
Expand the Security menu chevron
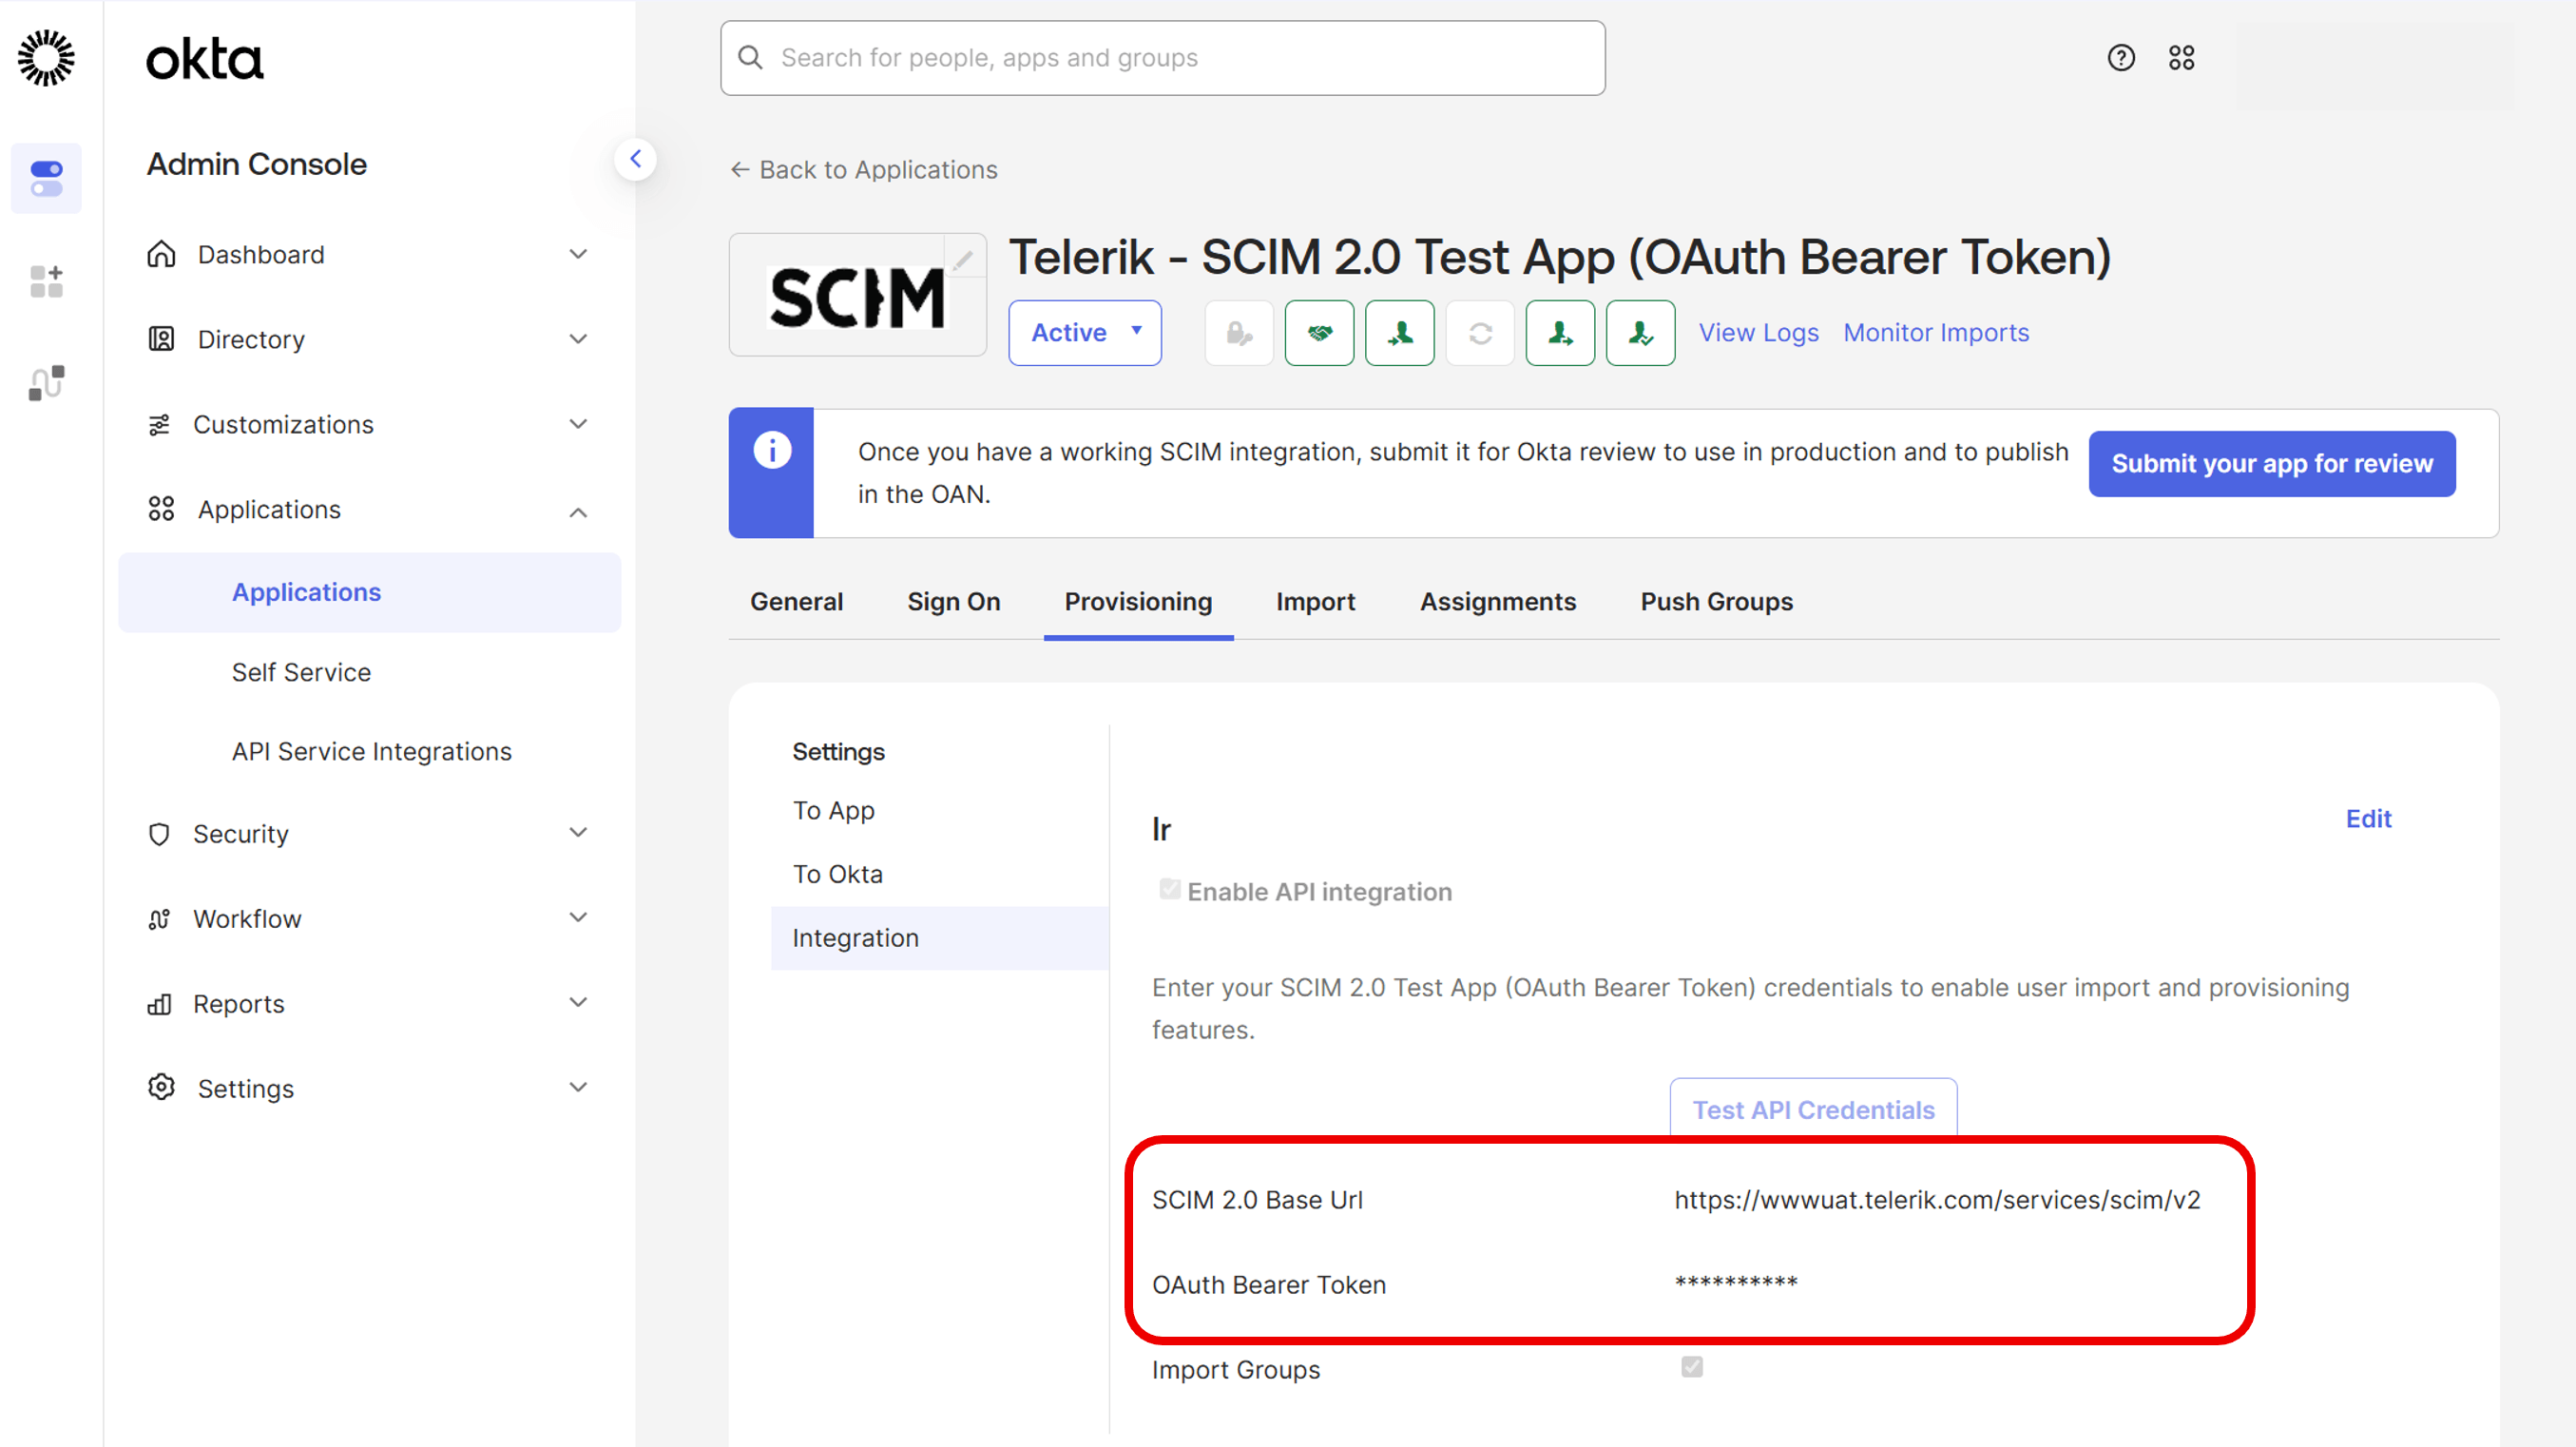click(578, 832)
